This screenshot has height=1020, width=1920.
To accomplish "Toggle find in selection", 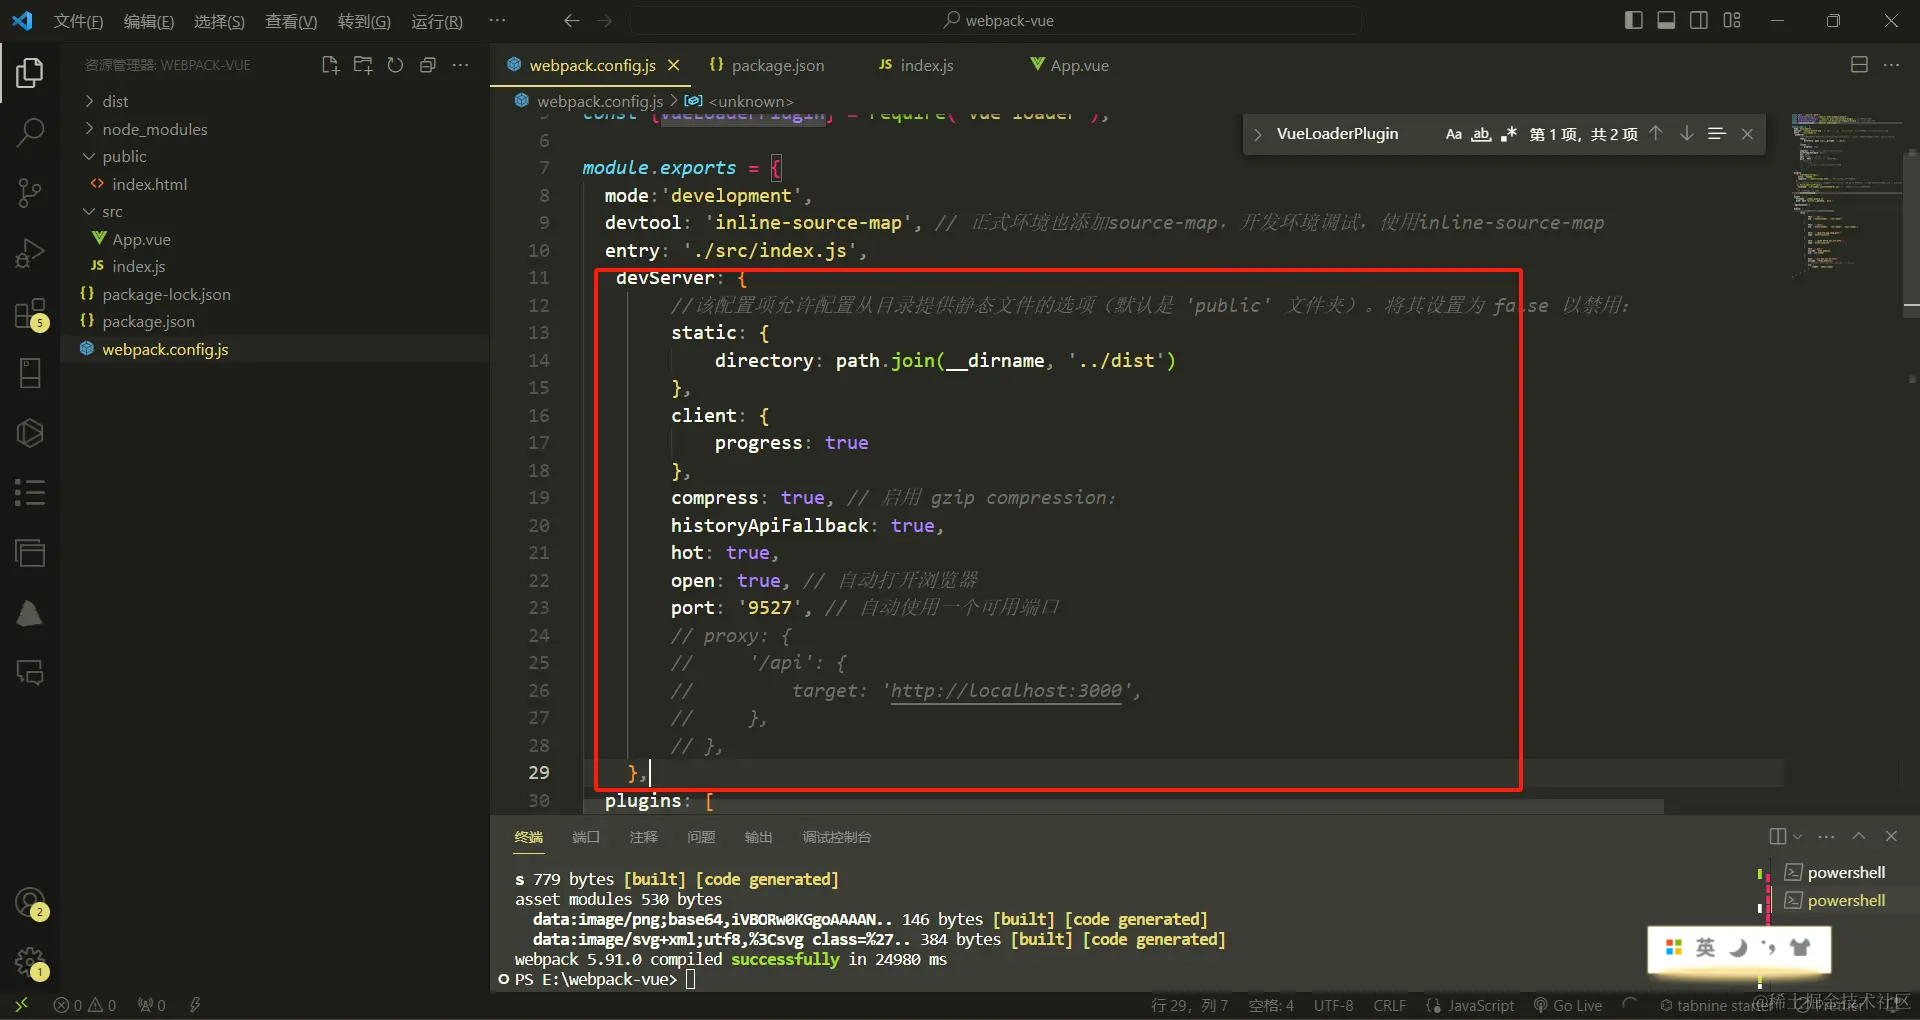I will (x=1717, y=134).
